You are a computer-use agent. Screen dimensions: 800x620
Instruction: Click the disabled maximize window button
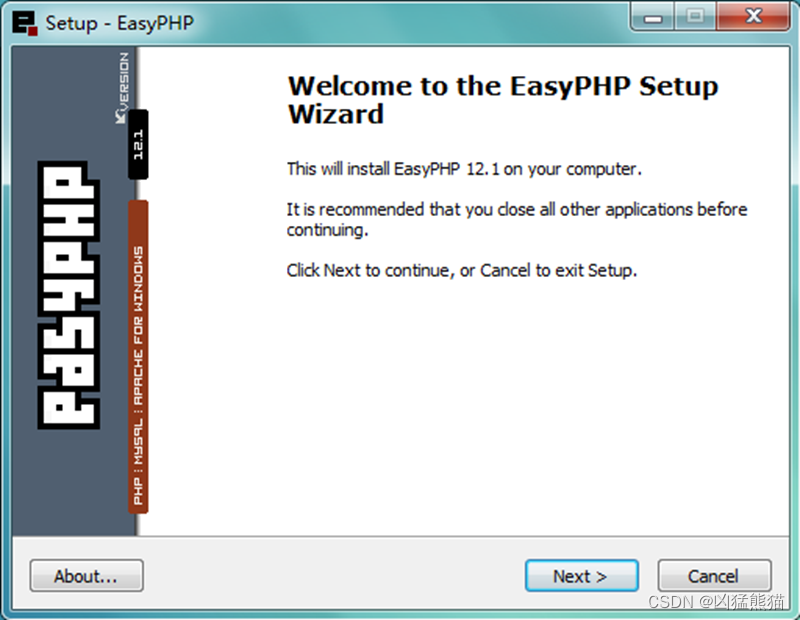point(695,17)
